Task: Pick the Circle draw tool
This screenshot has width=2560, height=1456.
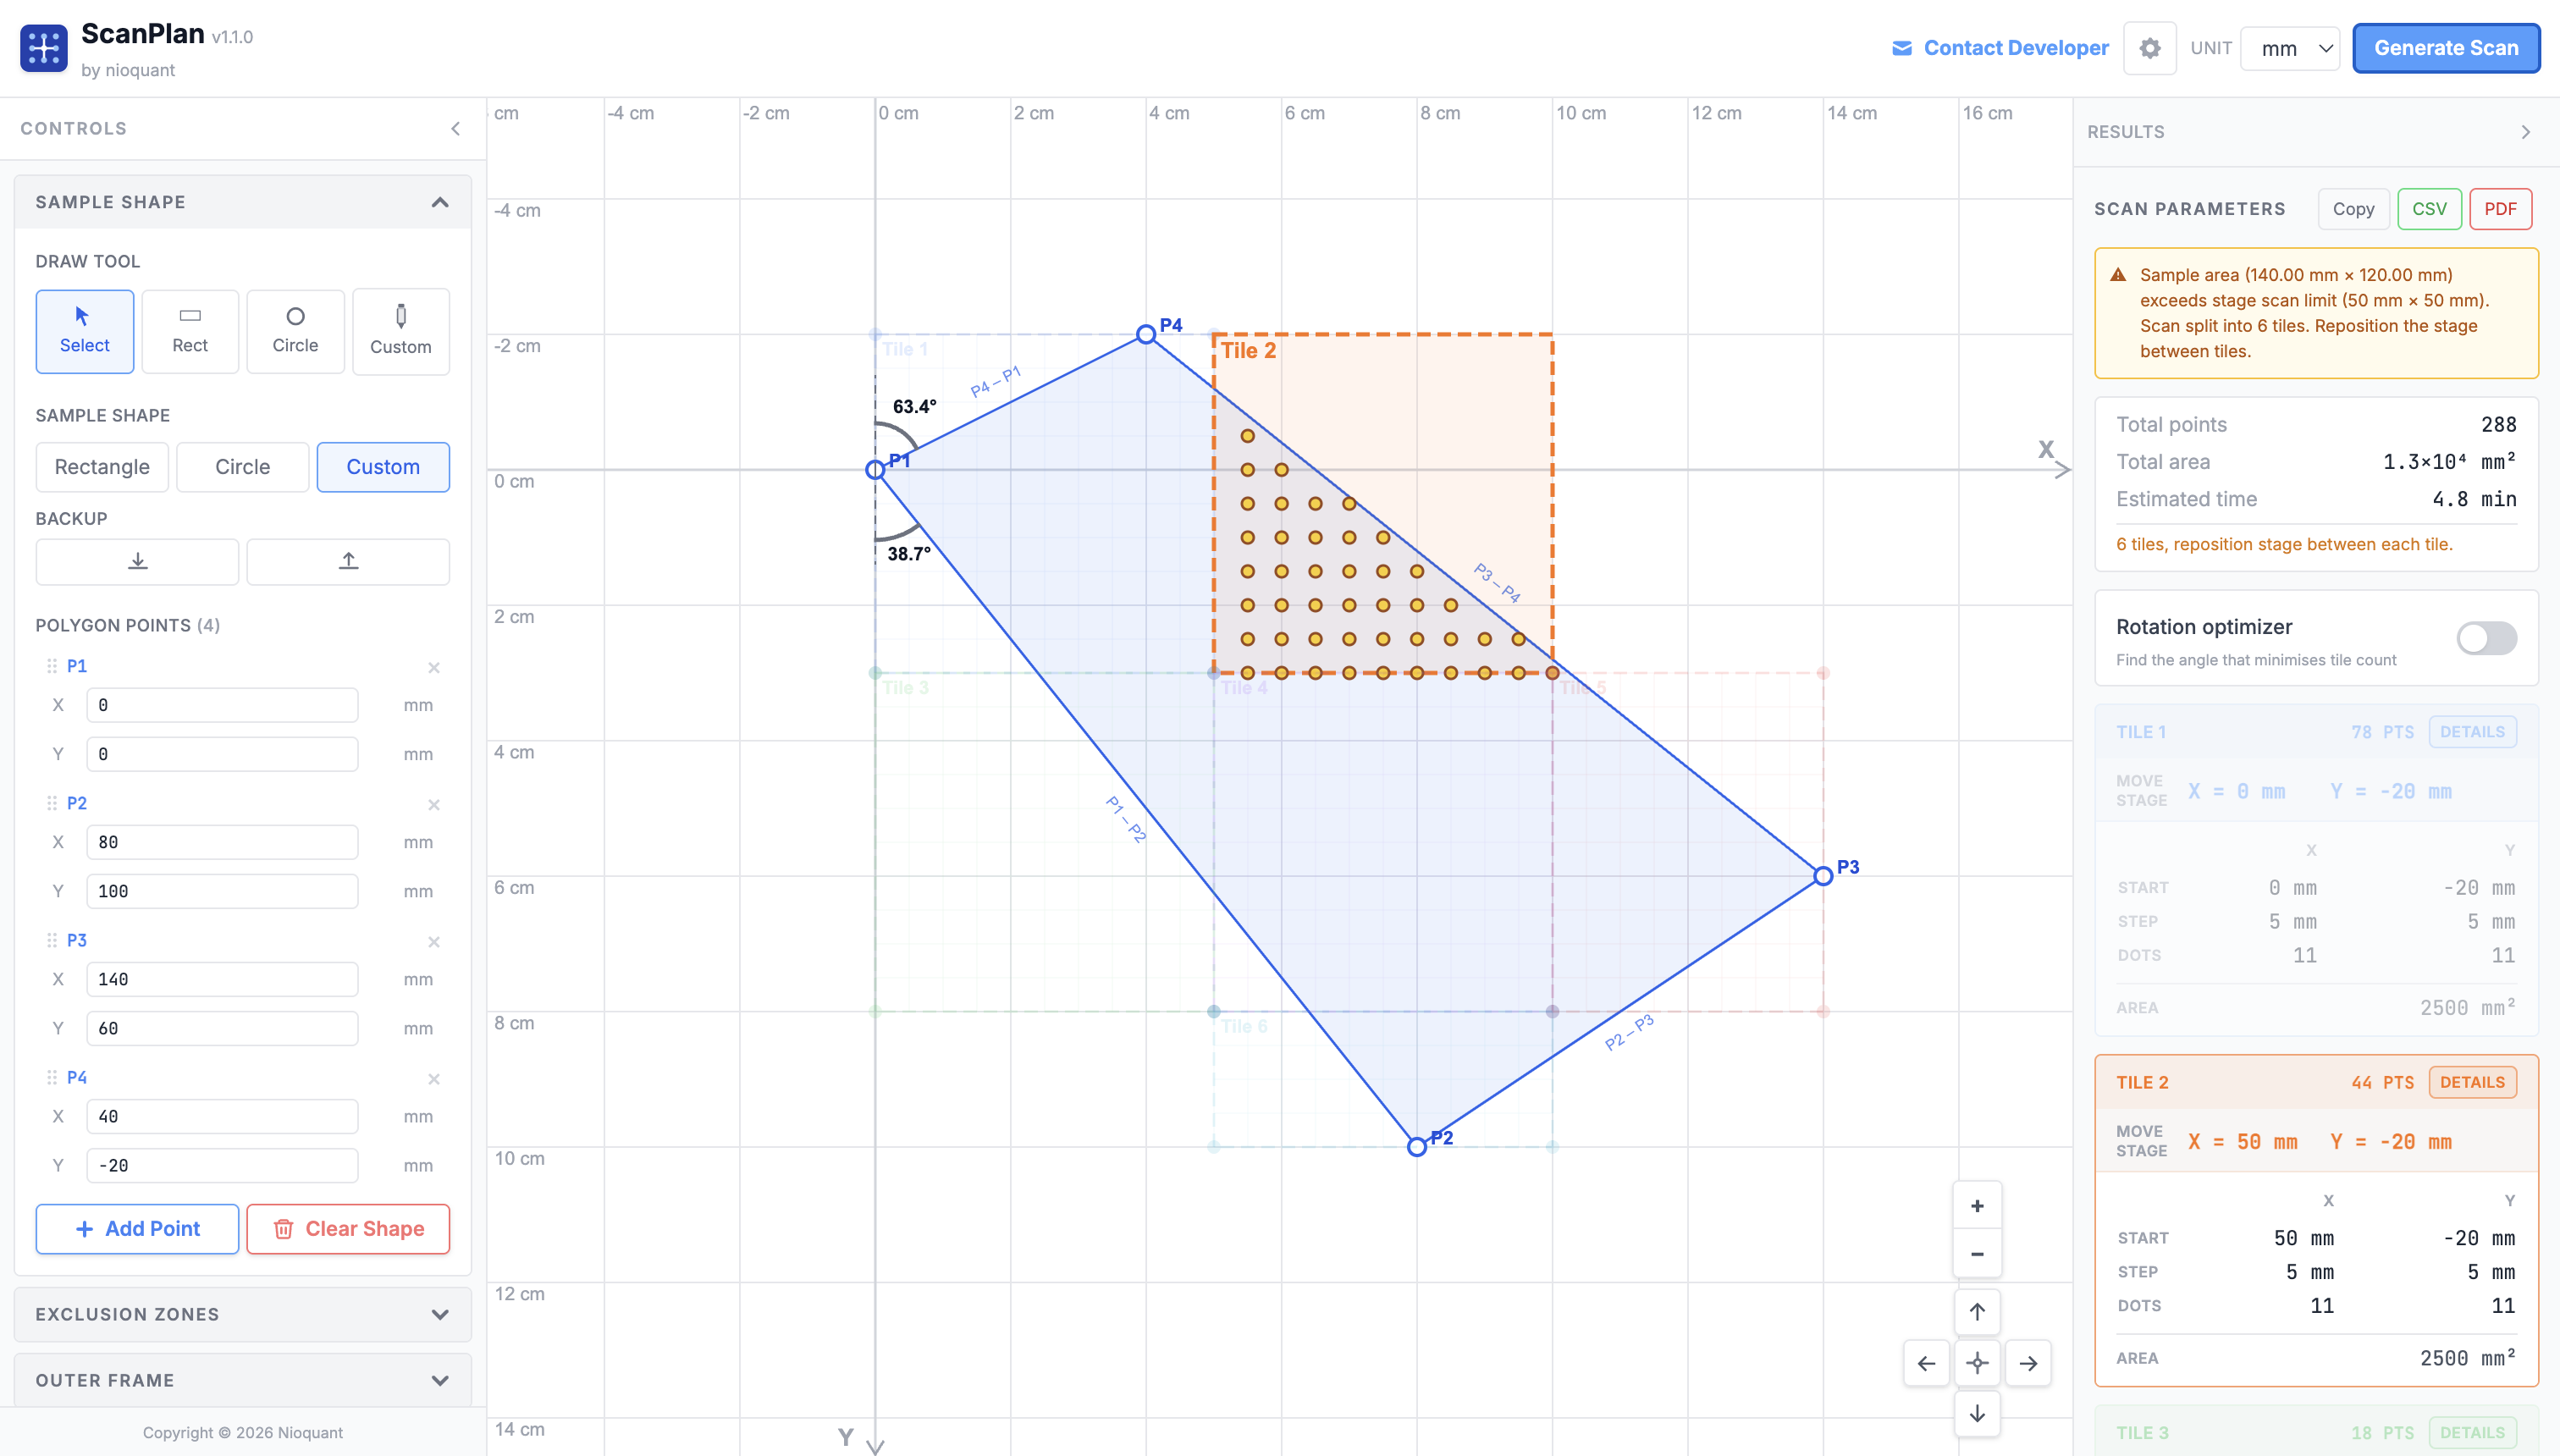Action: pyautogui.click(x=295, y=332)
